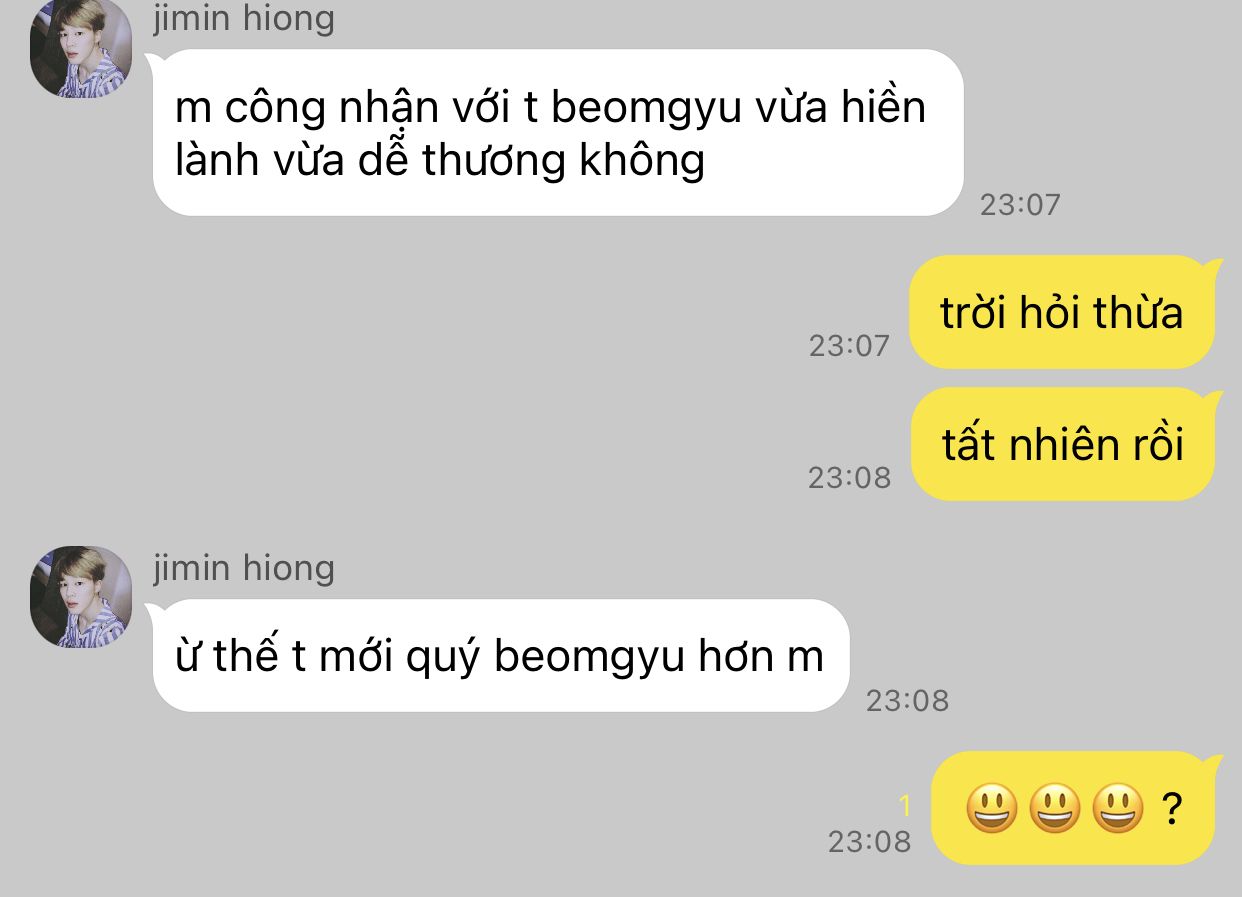Select the yellow "trời hỏi thừa" bubble
This screenshot has width=1242, height=897.
tap(1062, 312)
